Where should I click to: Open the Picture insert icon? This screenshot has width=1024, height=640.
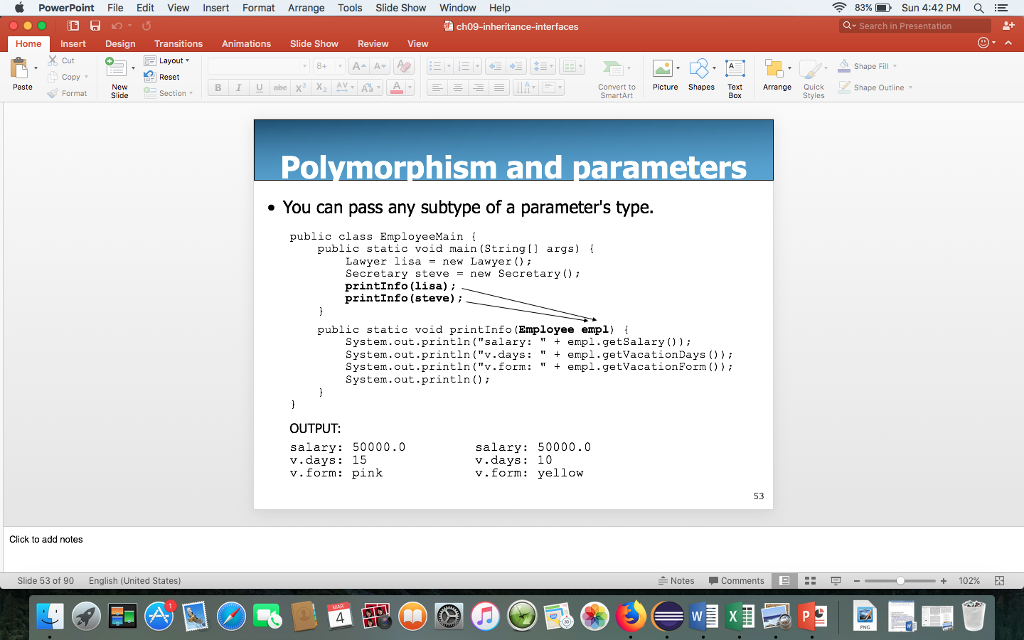(x=662, y=68)
